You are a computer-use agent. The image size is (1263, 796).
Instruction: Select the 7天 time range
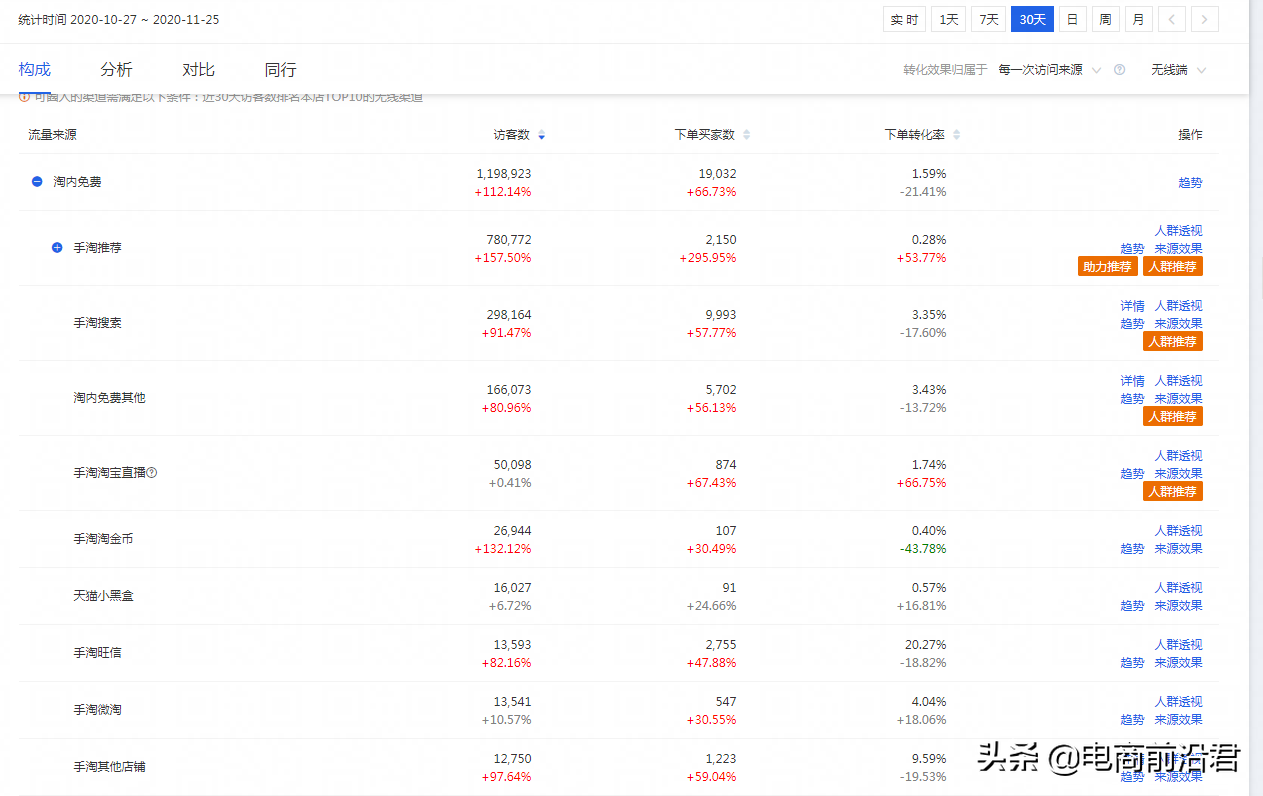[988, 18]
